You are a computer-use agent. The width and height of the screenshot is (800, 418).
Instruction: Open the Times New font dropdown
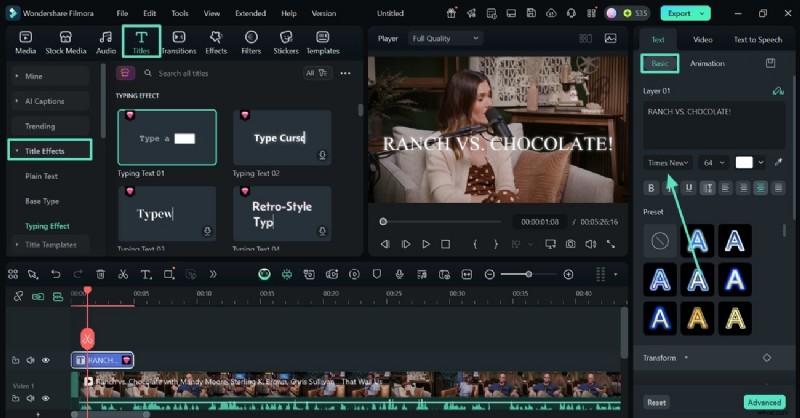pos(667,162)
